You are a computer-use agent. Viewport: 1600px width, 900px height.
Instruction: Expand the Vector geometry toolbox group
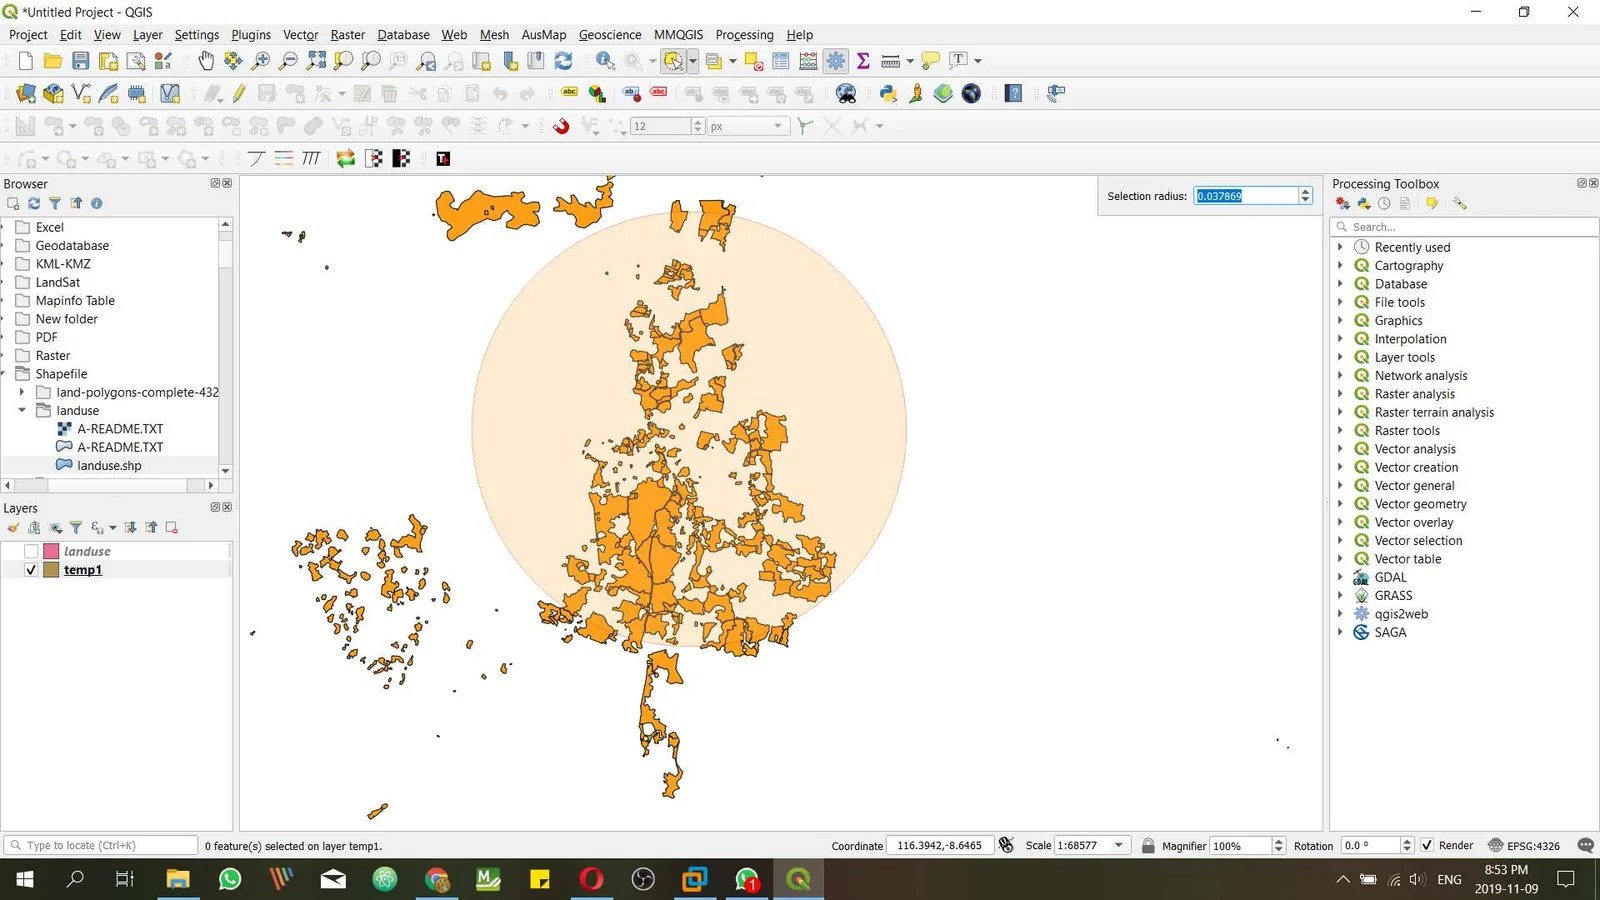[x=1340, y=504]
